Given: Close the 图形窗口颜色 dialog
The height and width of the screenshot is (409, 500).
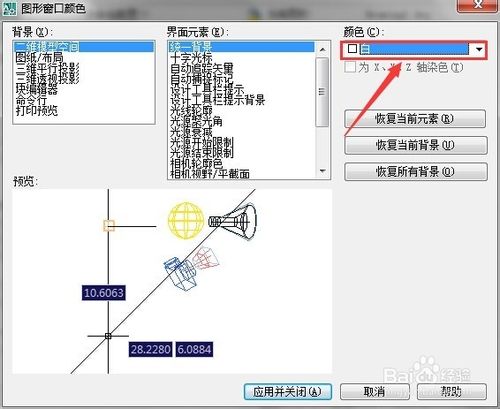Looking at the screenshot, I should click(x=479, y=5).
